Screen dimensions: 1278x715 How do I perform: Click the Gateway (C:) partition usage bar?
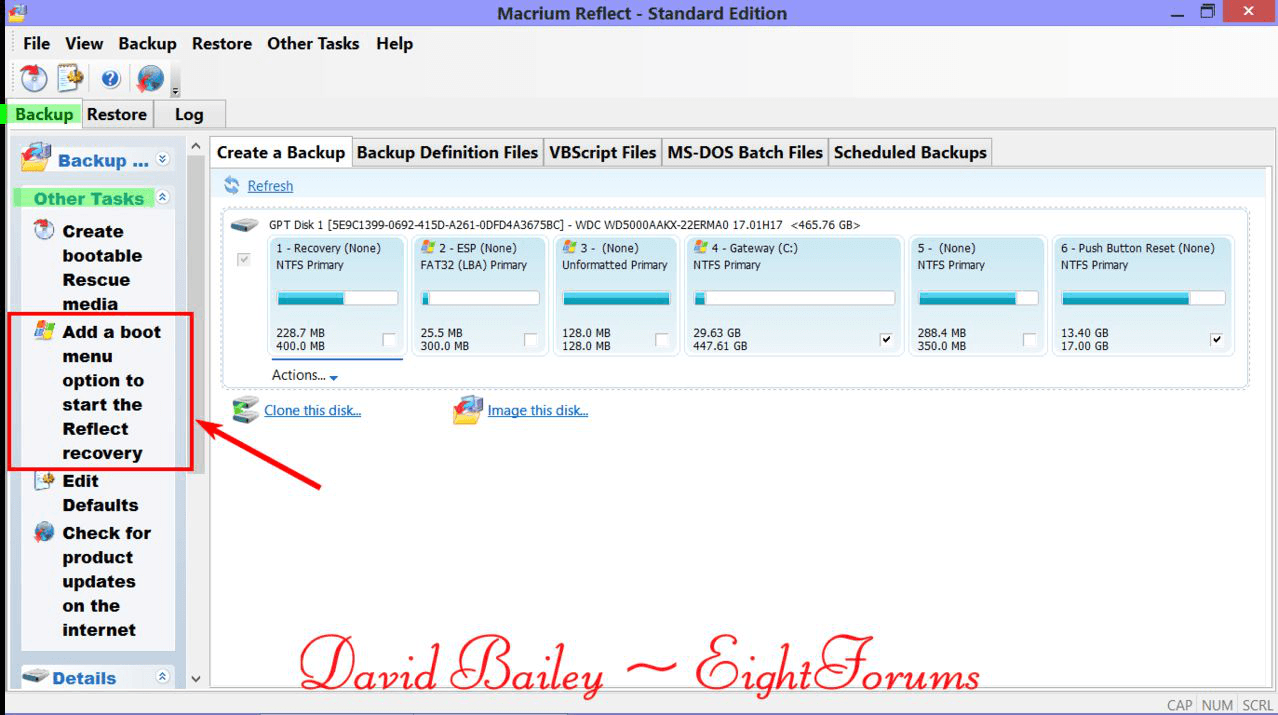pos(794,298)
